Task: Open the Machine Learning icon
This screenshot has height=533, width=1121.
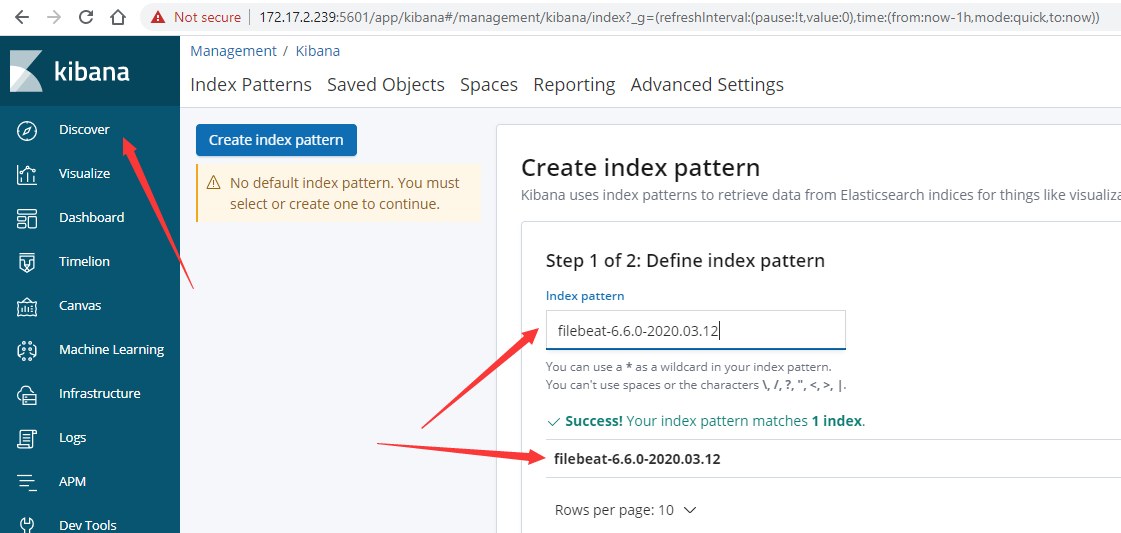Action: pos(26,350)
